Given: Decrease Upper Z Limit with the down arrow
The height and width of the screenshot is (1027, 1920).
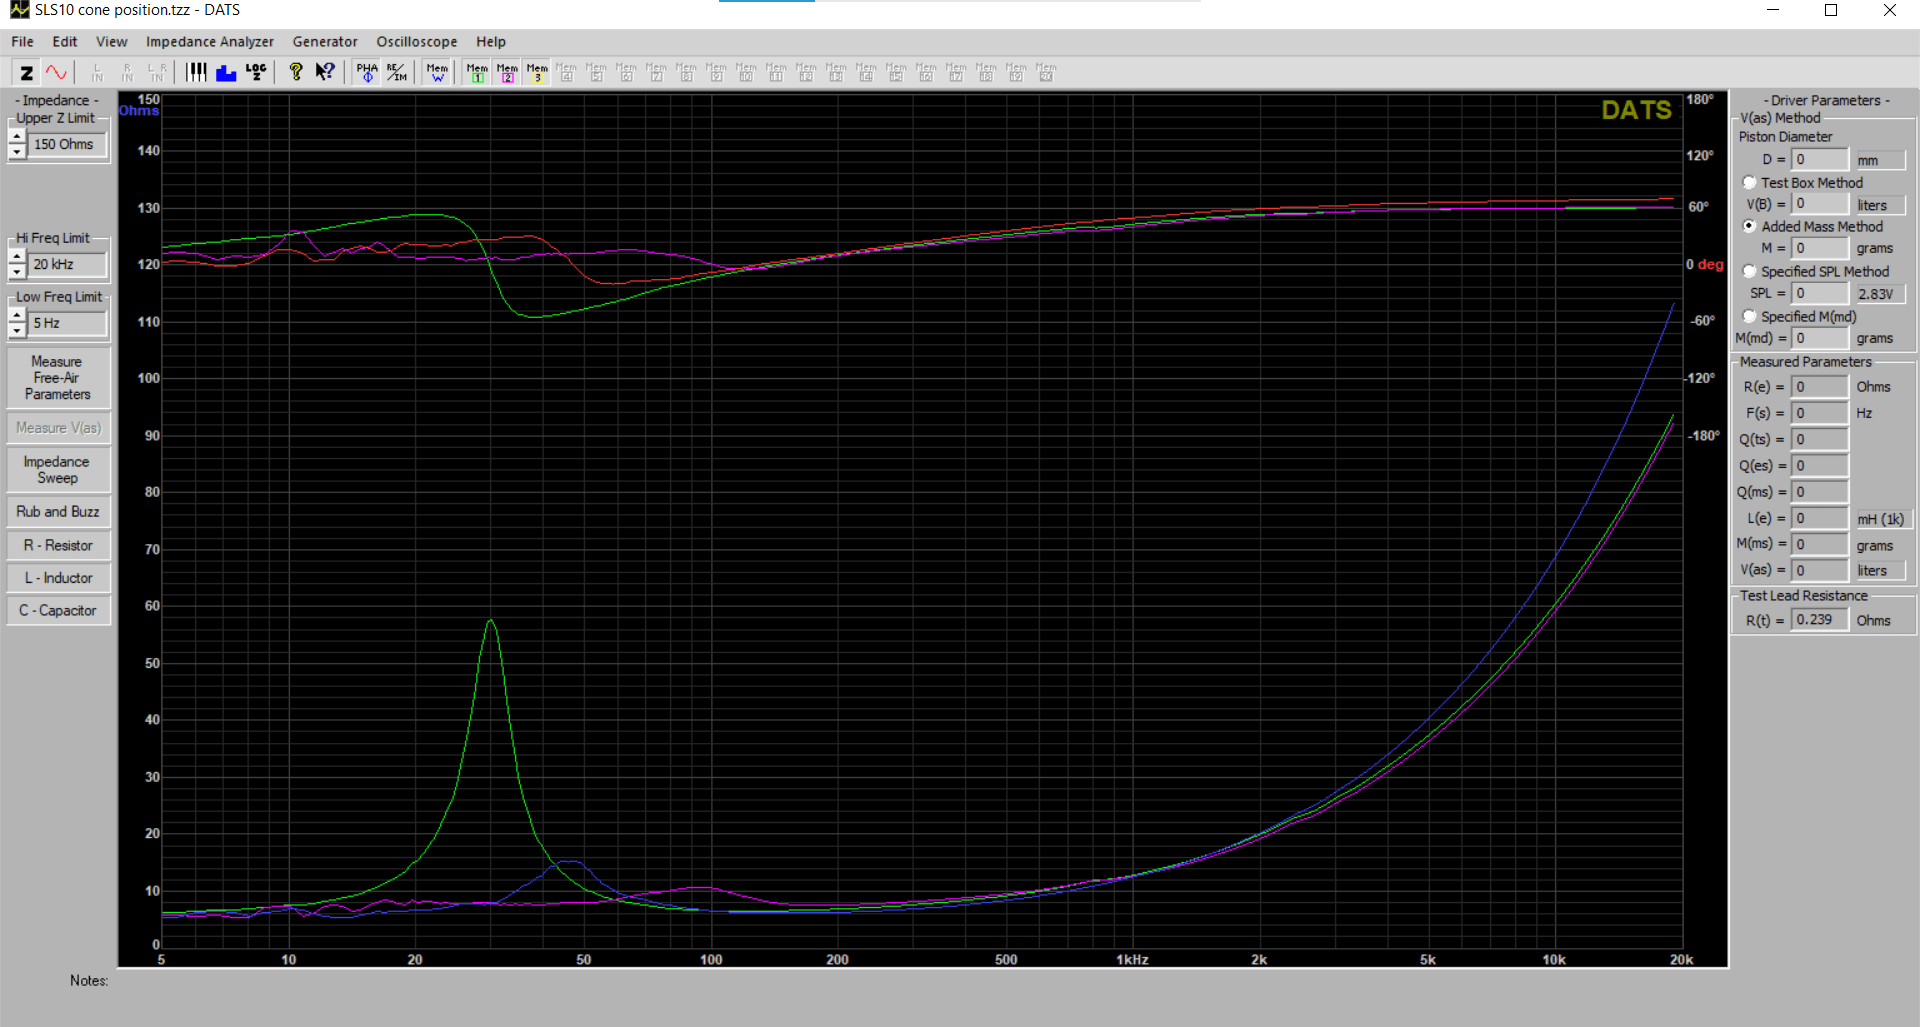Looking at the screenshot, I should point(17,152).
